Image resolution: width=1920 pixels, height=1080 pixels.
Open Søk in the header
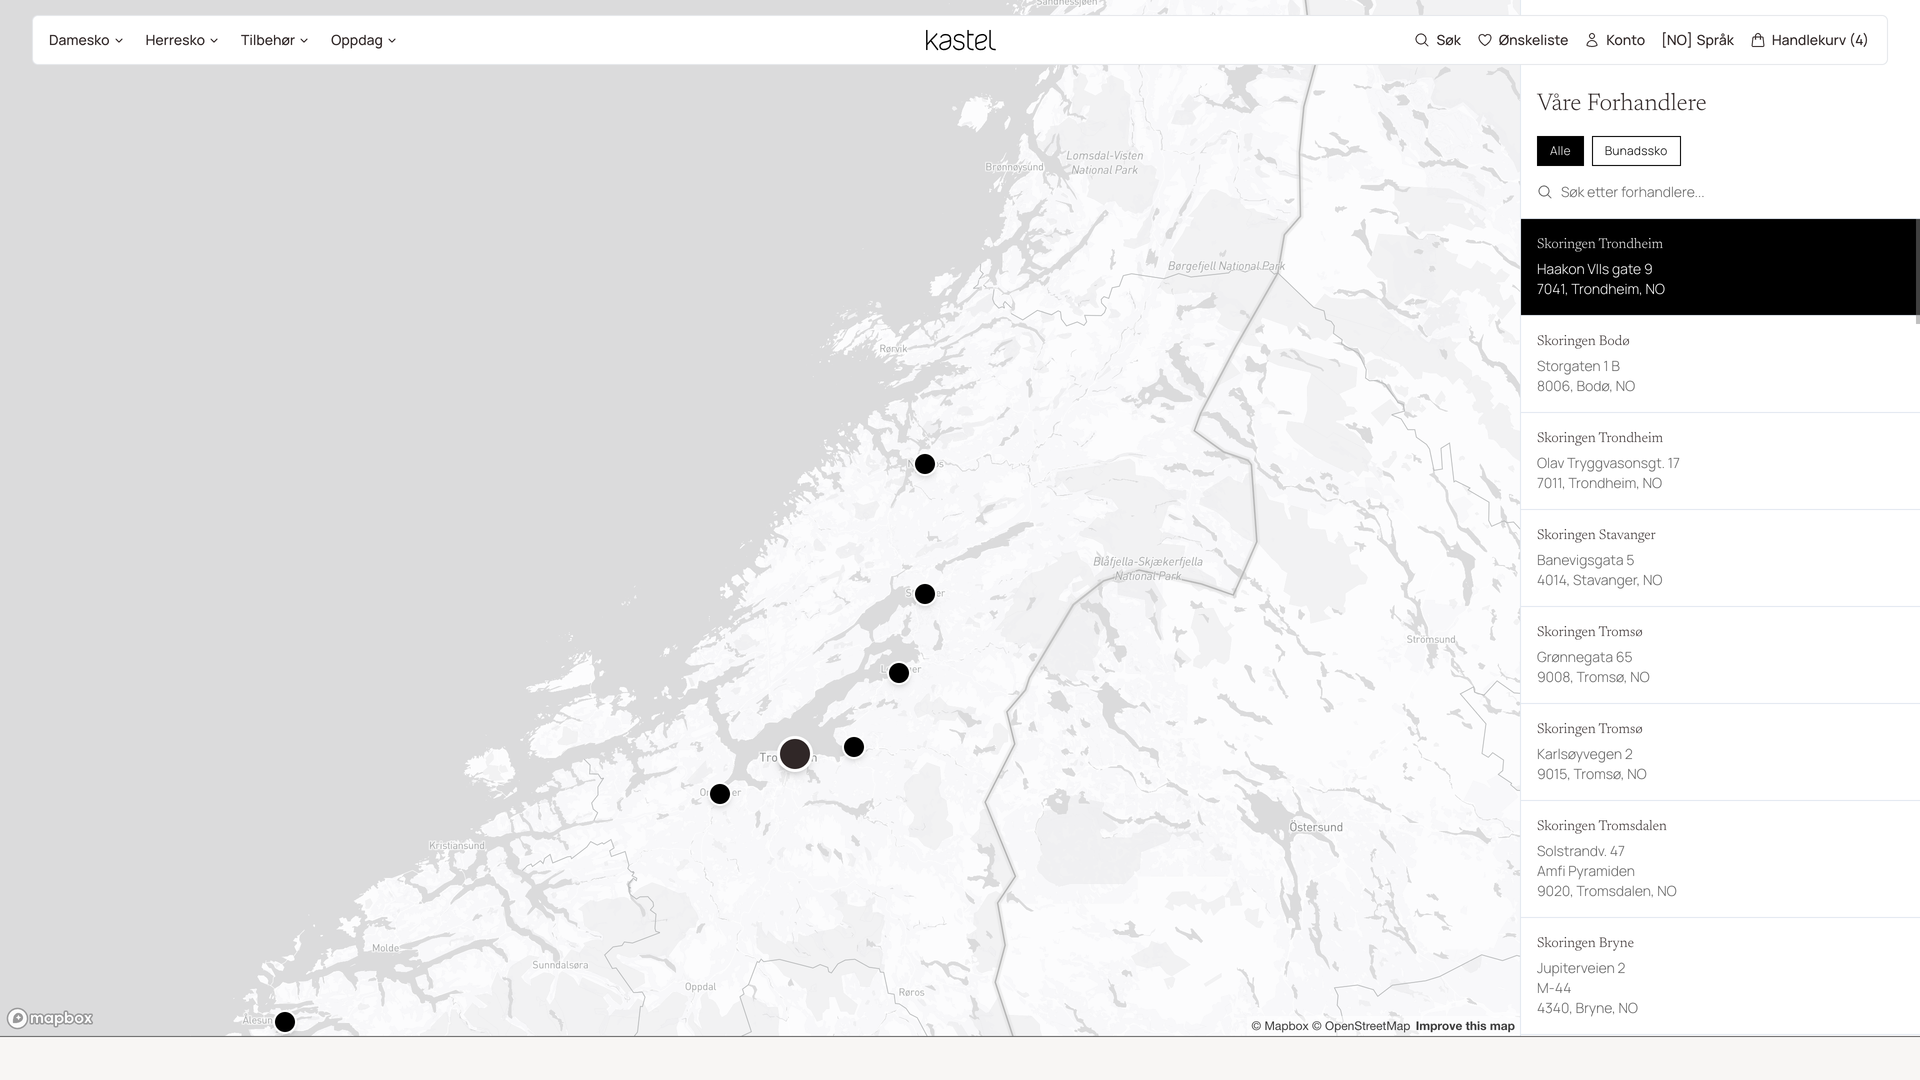point(1438,40)
